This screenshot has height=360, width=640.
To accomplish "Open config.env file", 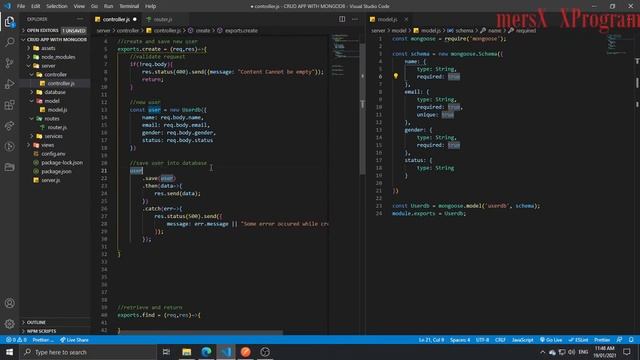I will point(53,154).
